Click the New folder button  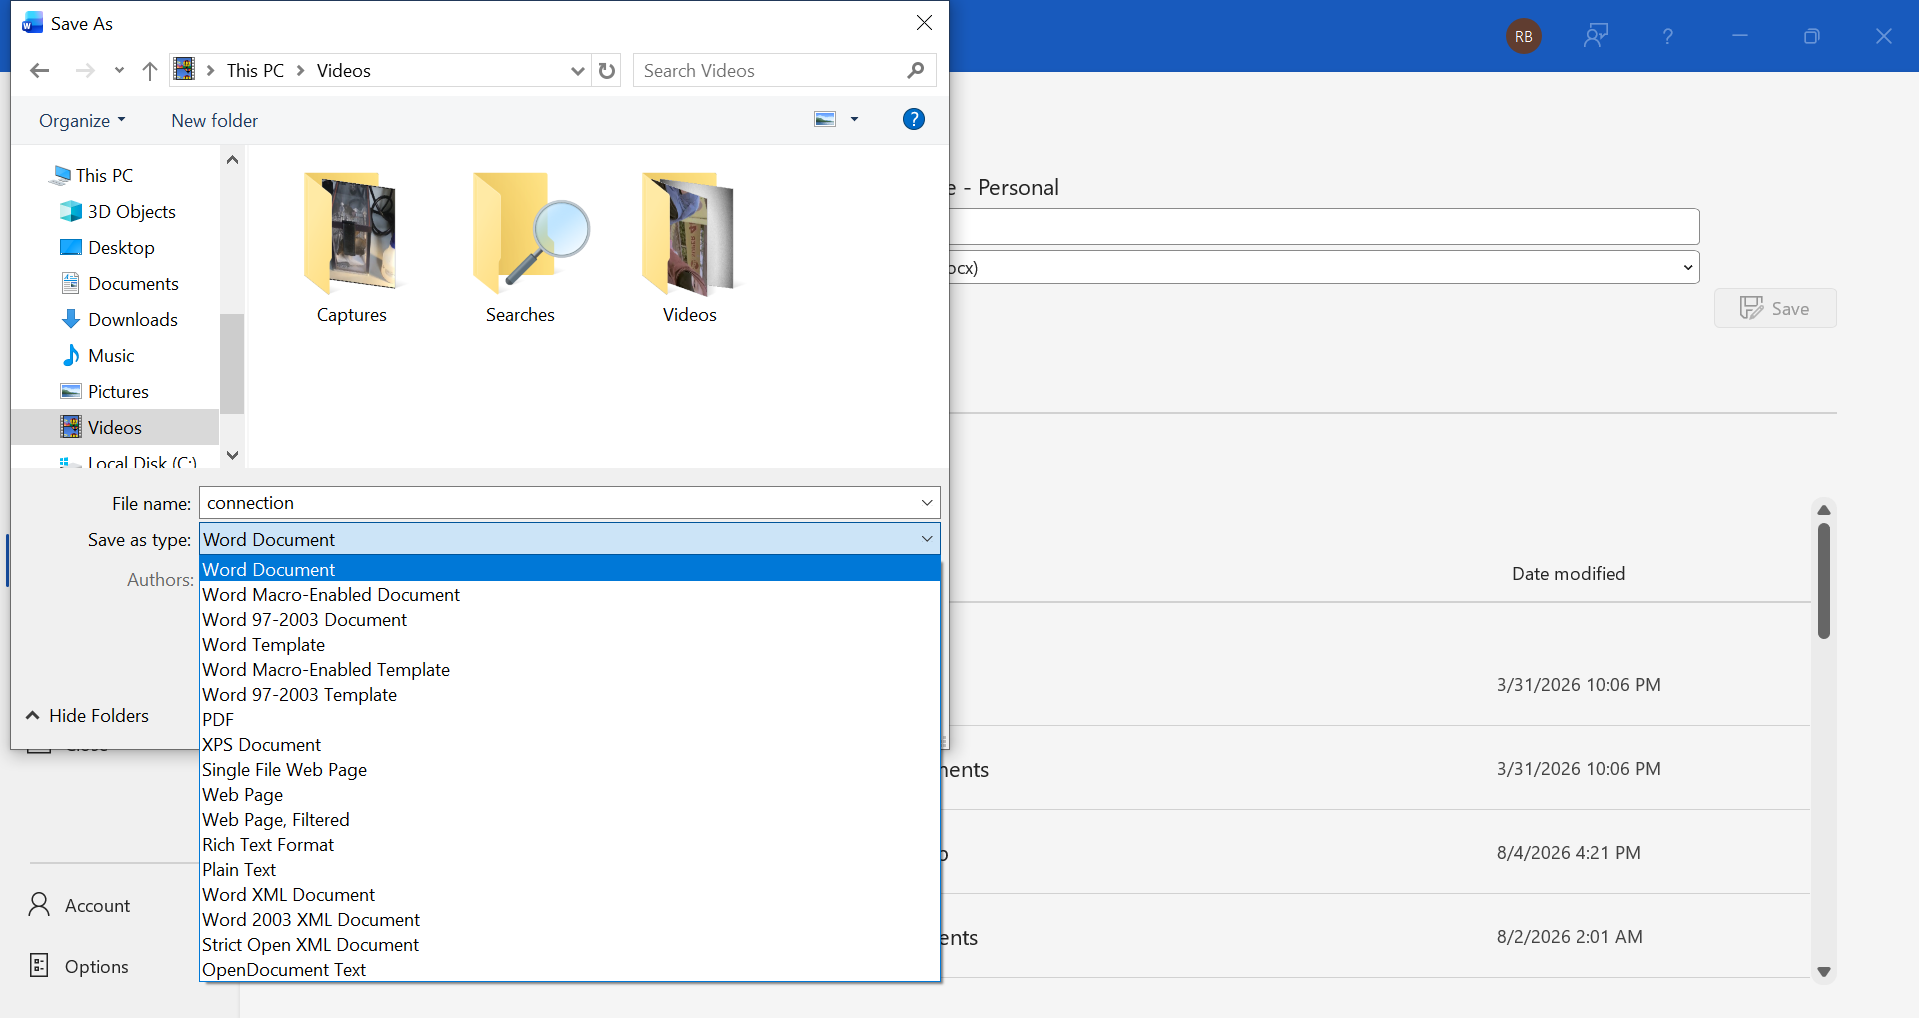tap(214, 121)
